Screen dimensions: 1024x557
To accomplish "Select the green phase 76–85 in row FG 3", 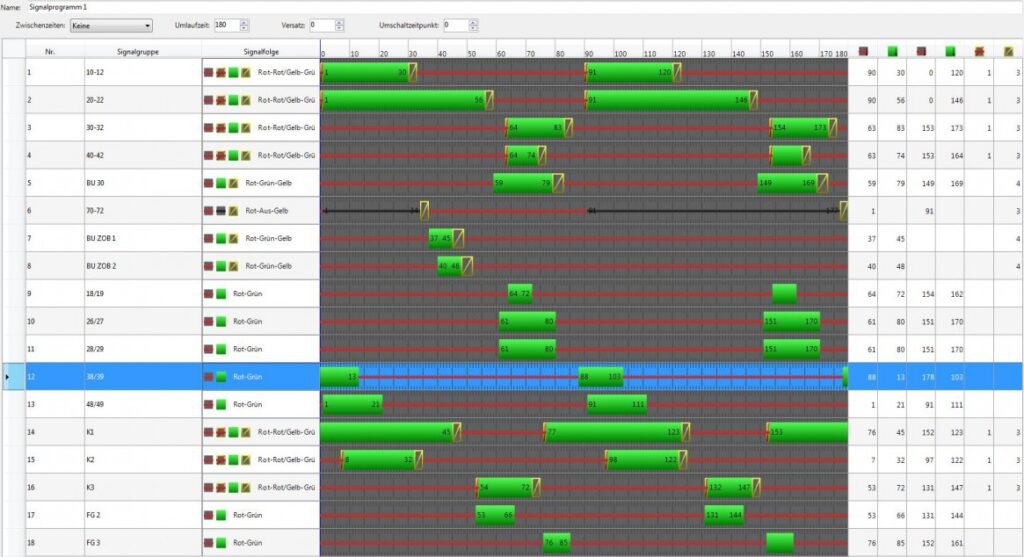I will pos(556,543).
